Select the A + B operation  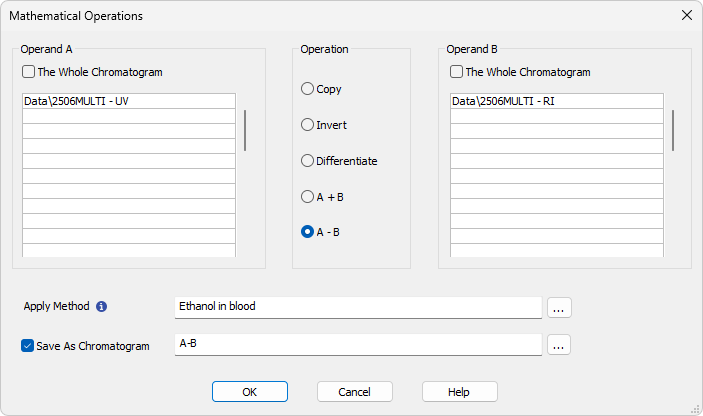[x=307, y=196]
